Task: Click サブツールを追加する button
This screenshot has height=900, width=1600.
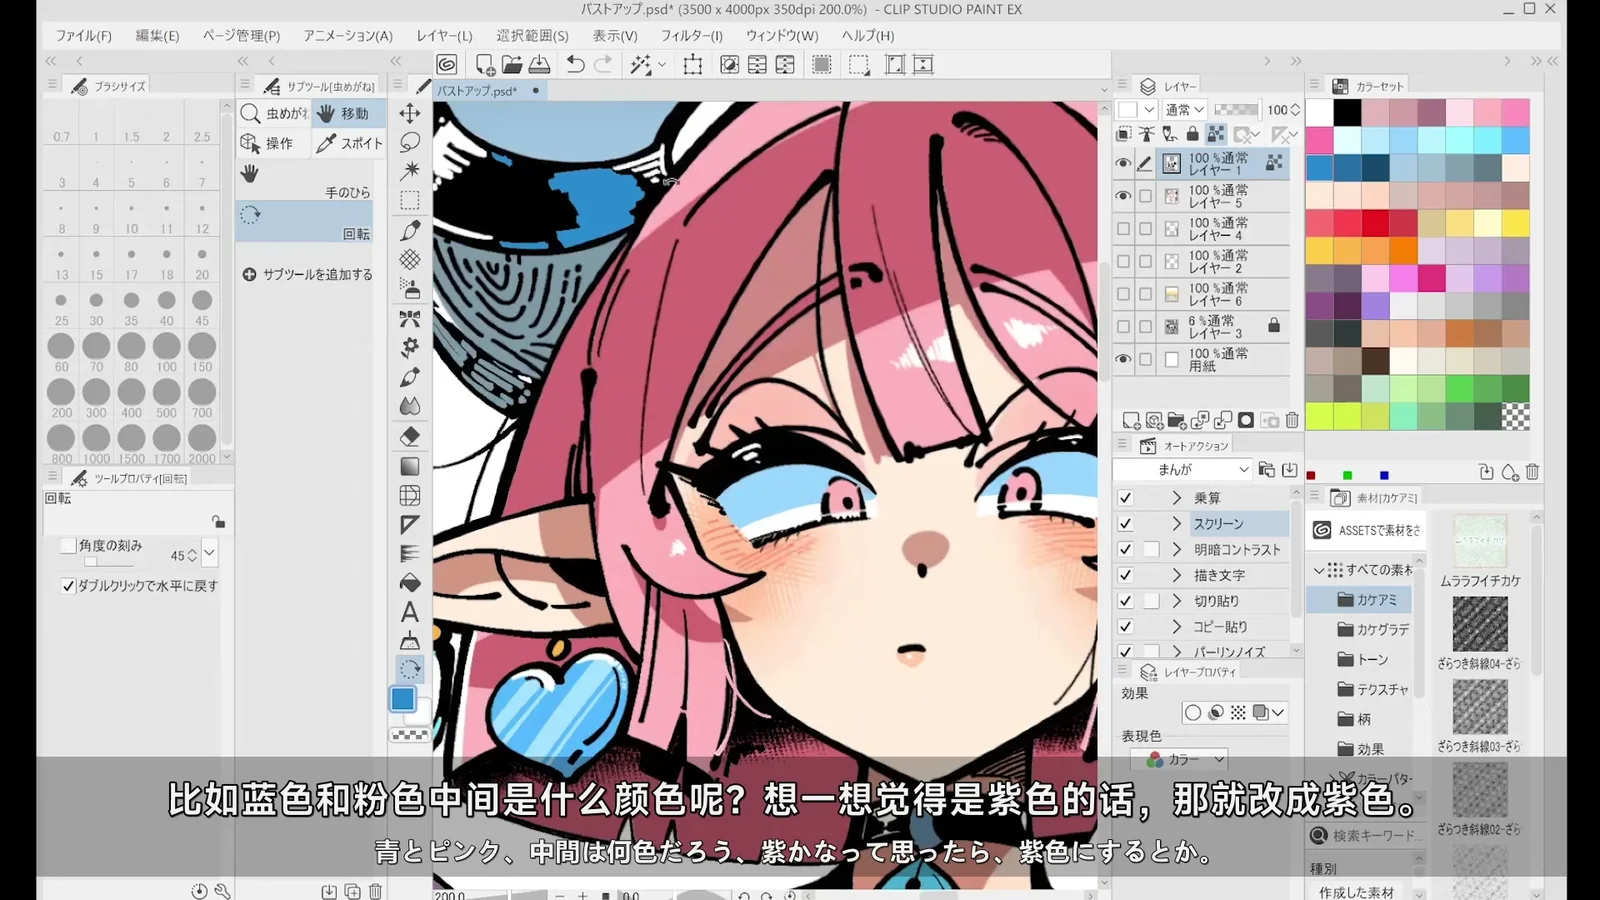Action: pyautogui.click(x=307, y=274)
